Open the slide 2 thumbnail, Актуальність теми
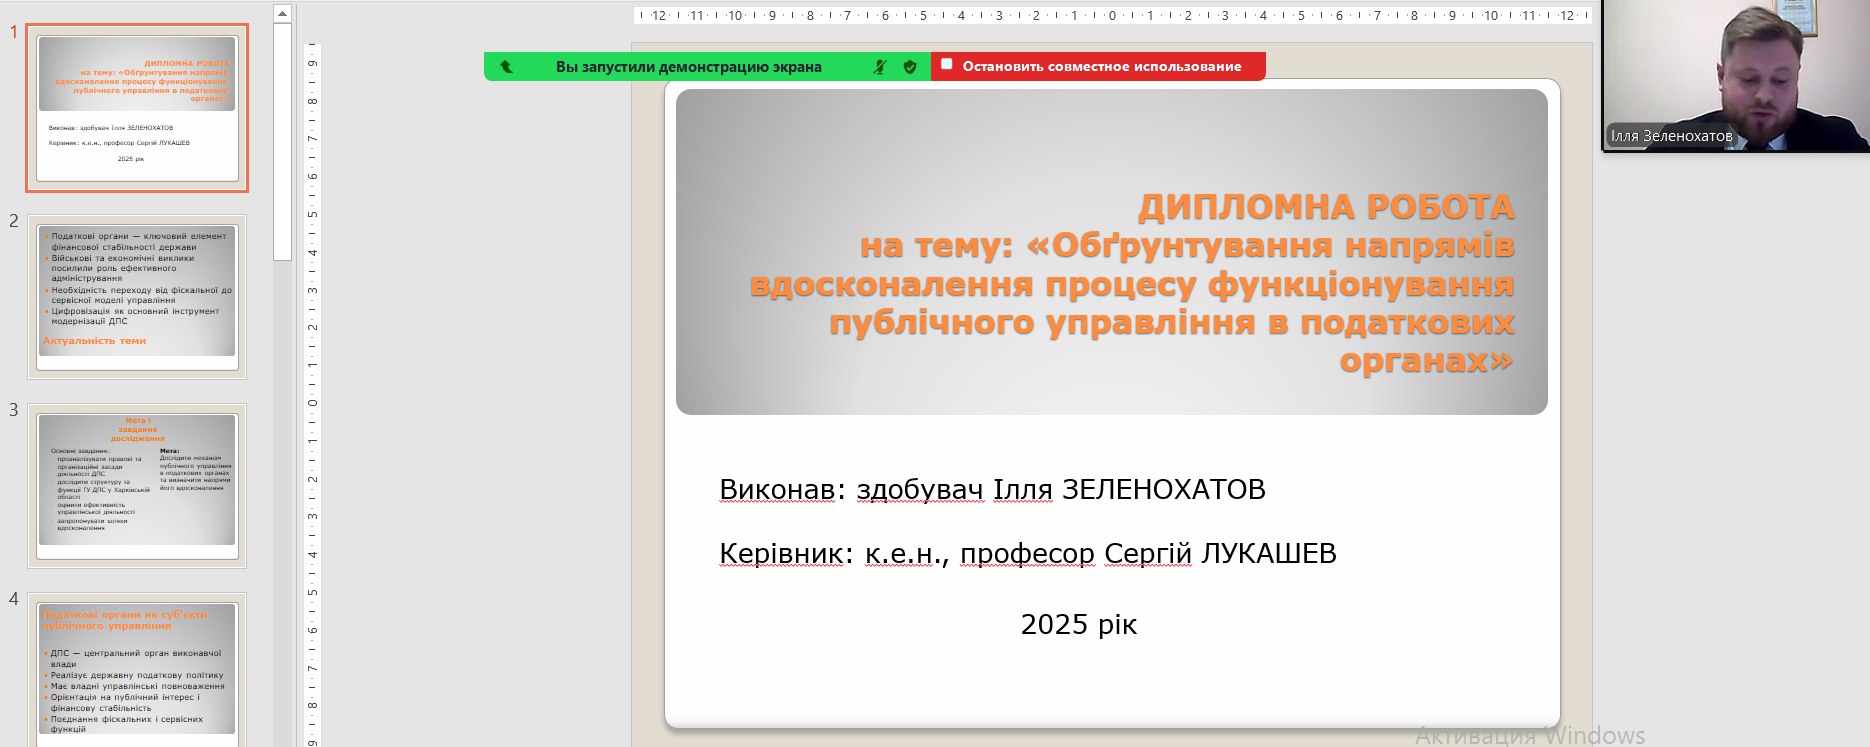1870x747 pixels. point(137,297)
